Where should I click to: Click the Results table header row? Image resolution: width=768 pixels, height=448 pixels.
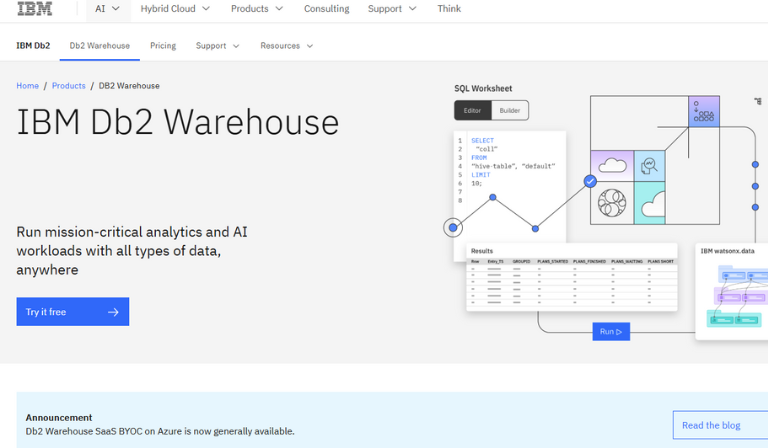click(x=572, y=261)
